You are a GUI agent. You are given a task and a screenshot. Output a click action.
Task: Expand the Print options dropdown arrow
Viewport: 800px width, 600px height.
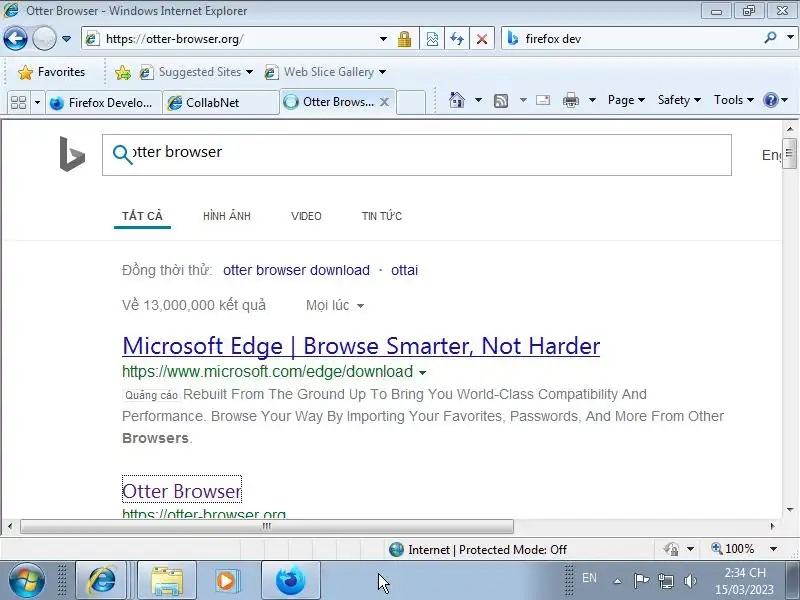[x=592, y=100]
